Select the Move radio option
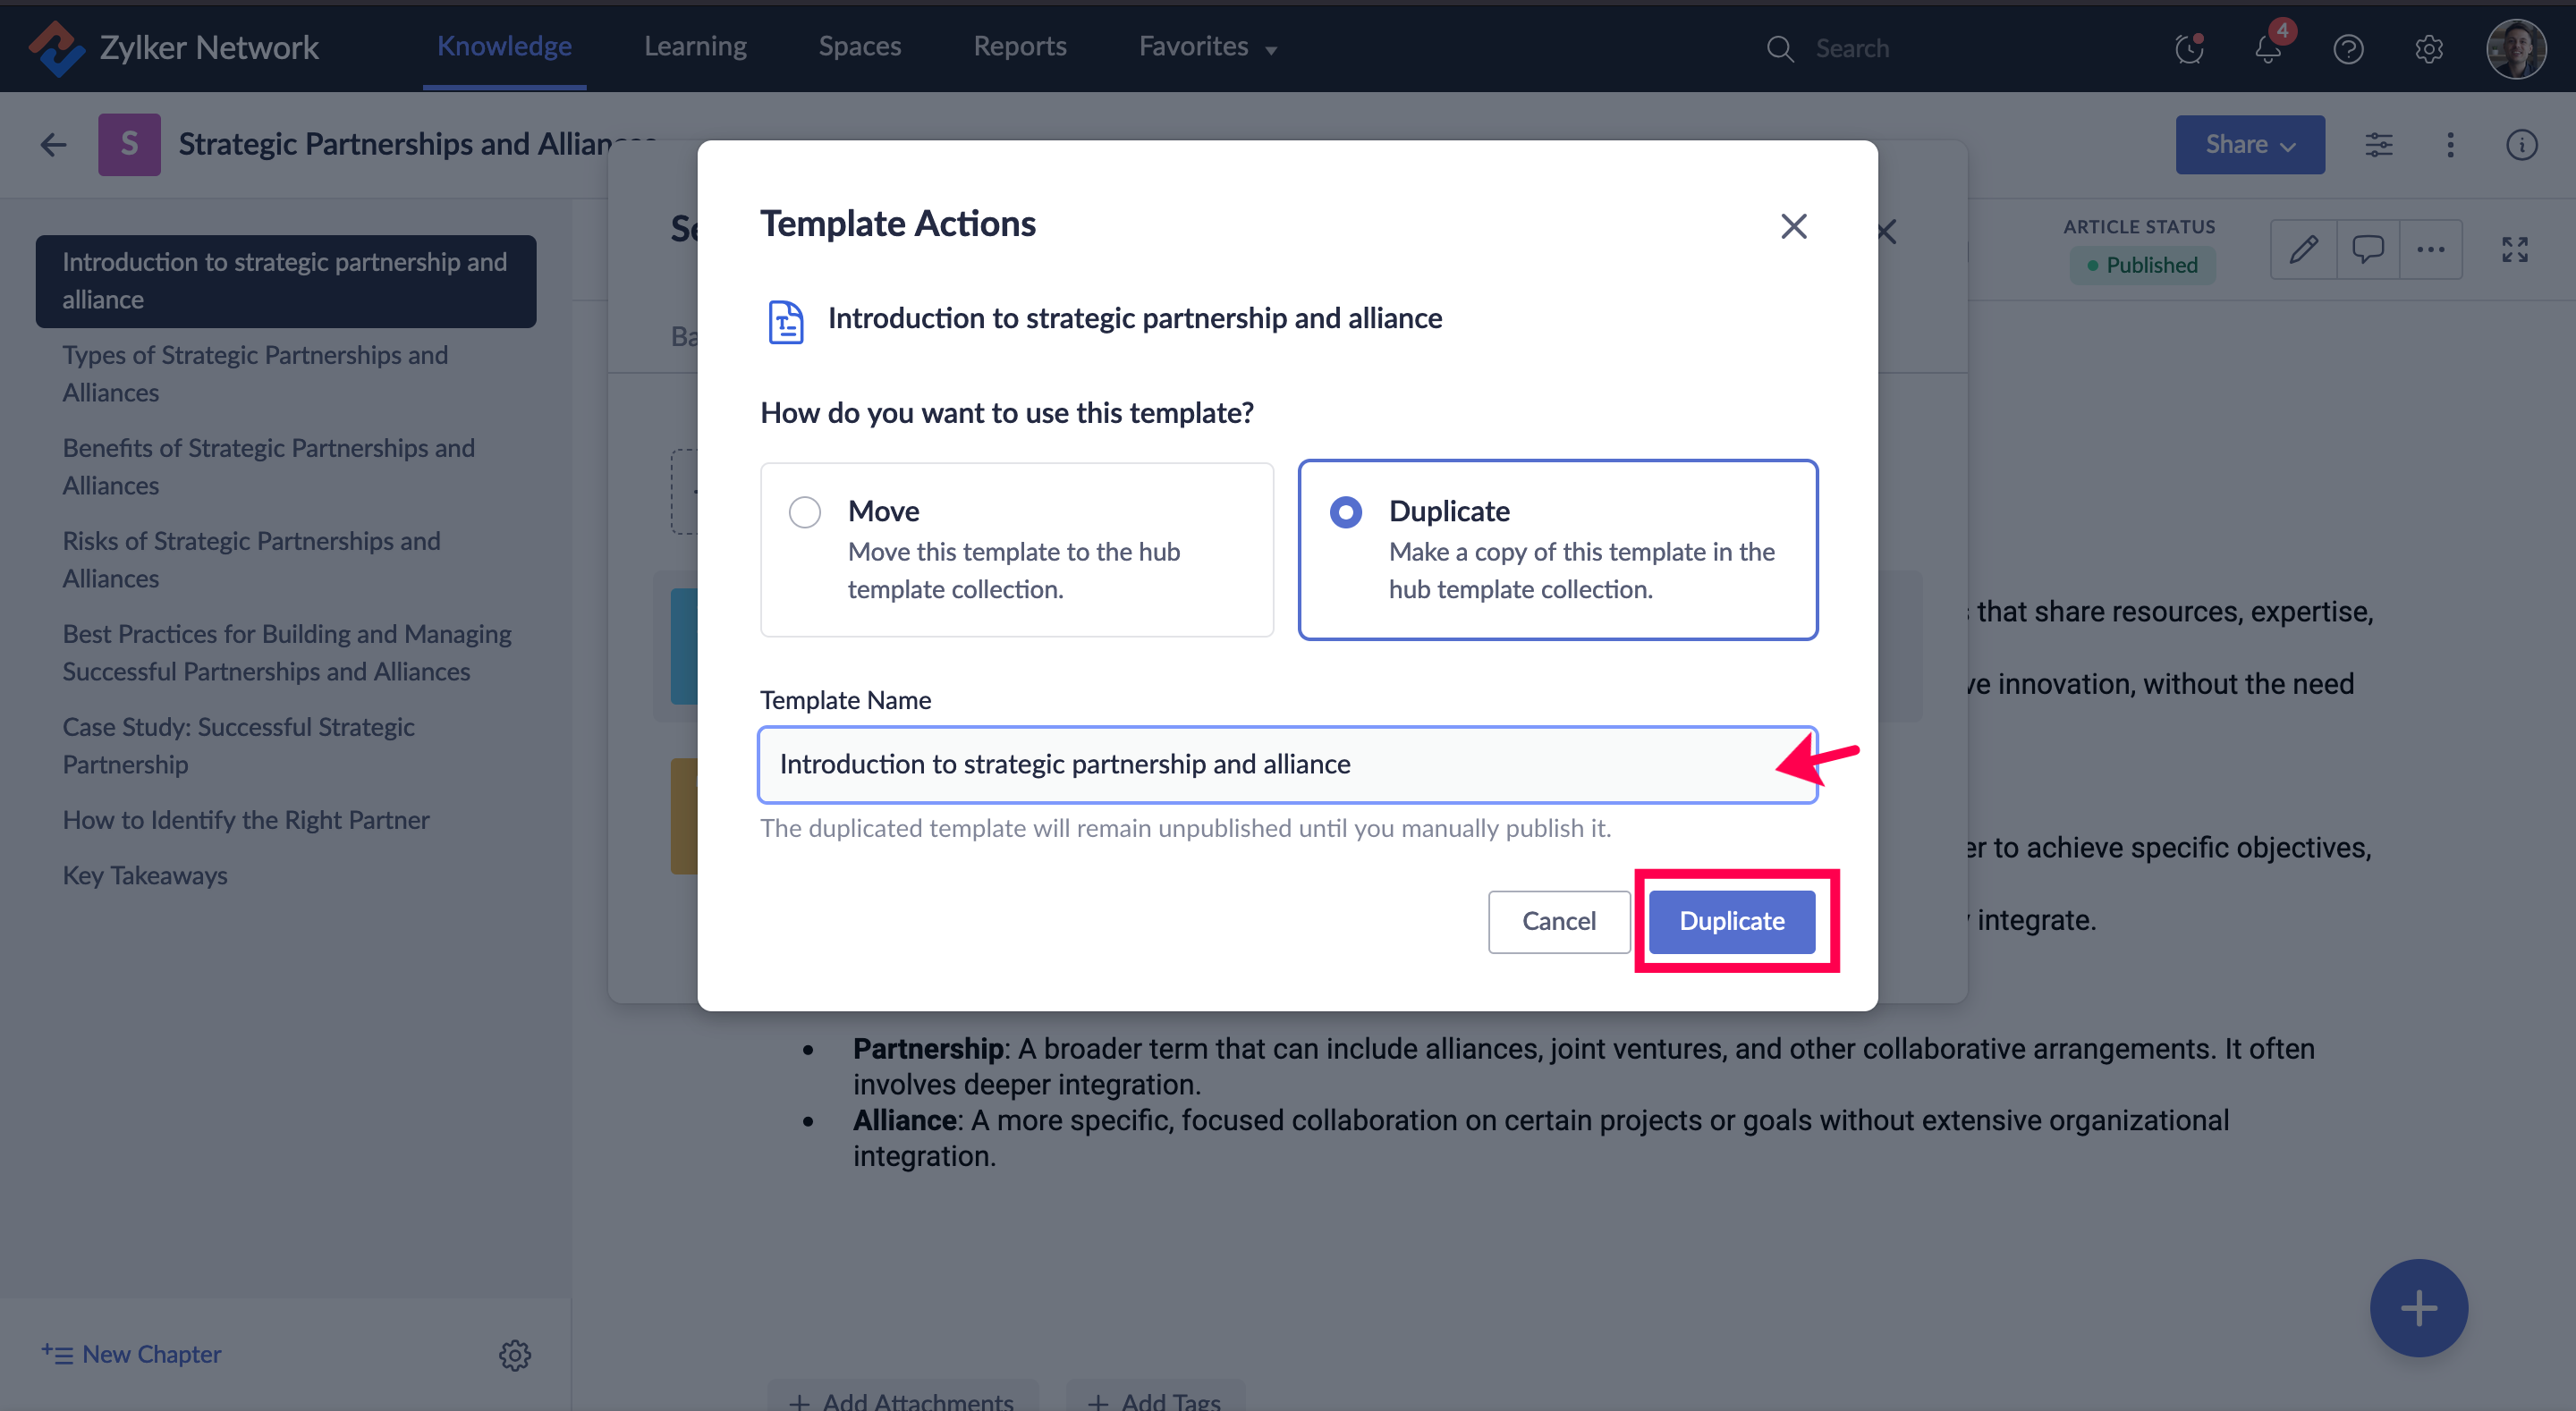This screenshot has height=1411, width=2576. [804, 512]
